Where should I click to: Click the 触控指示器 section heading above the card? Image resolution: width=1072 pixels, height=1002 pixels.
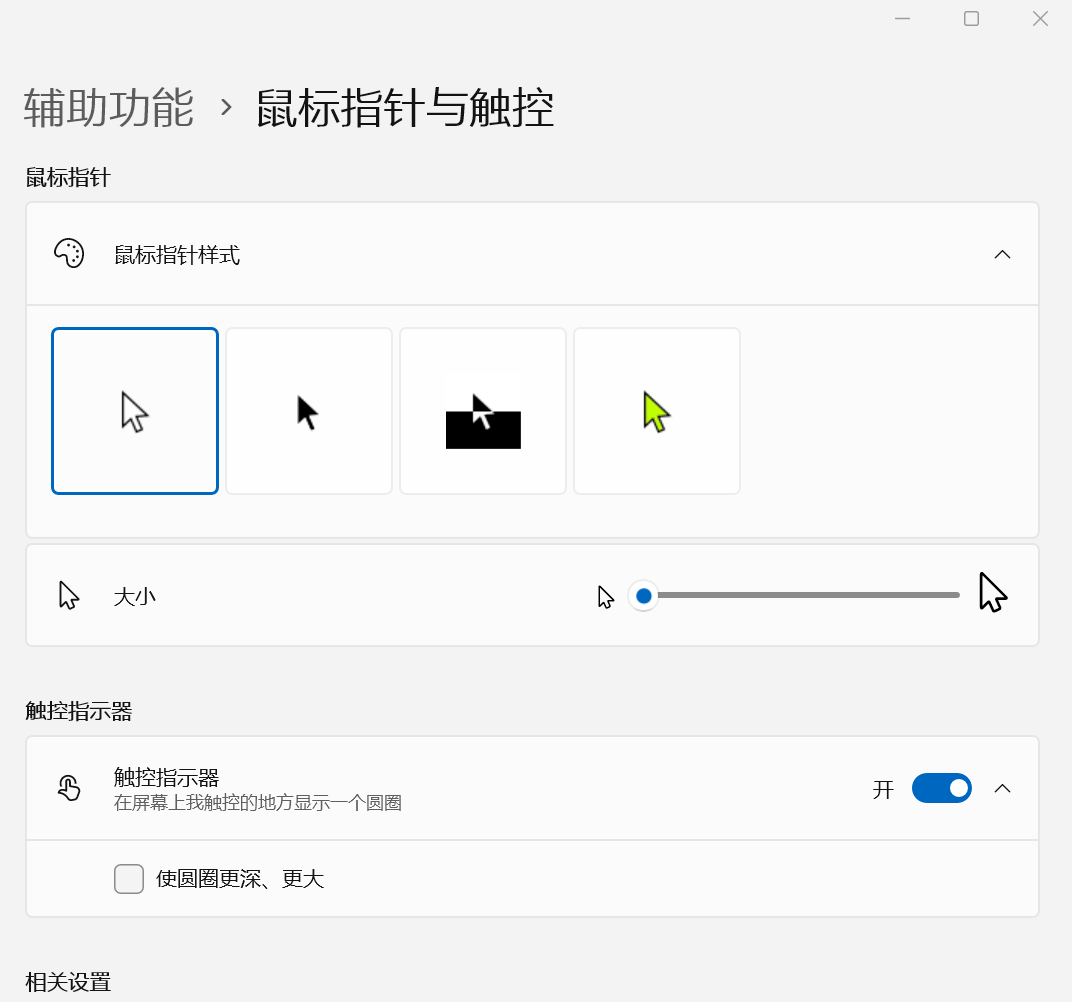coord(79,711)
